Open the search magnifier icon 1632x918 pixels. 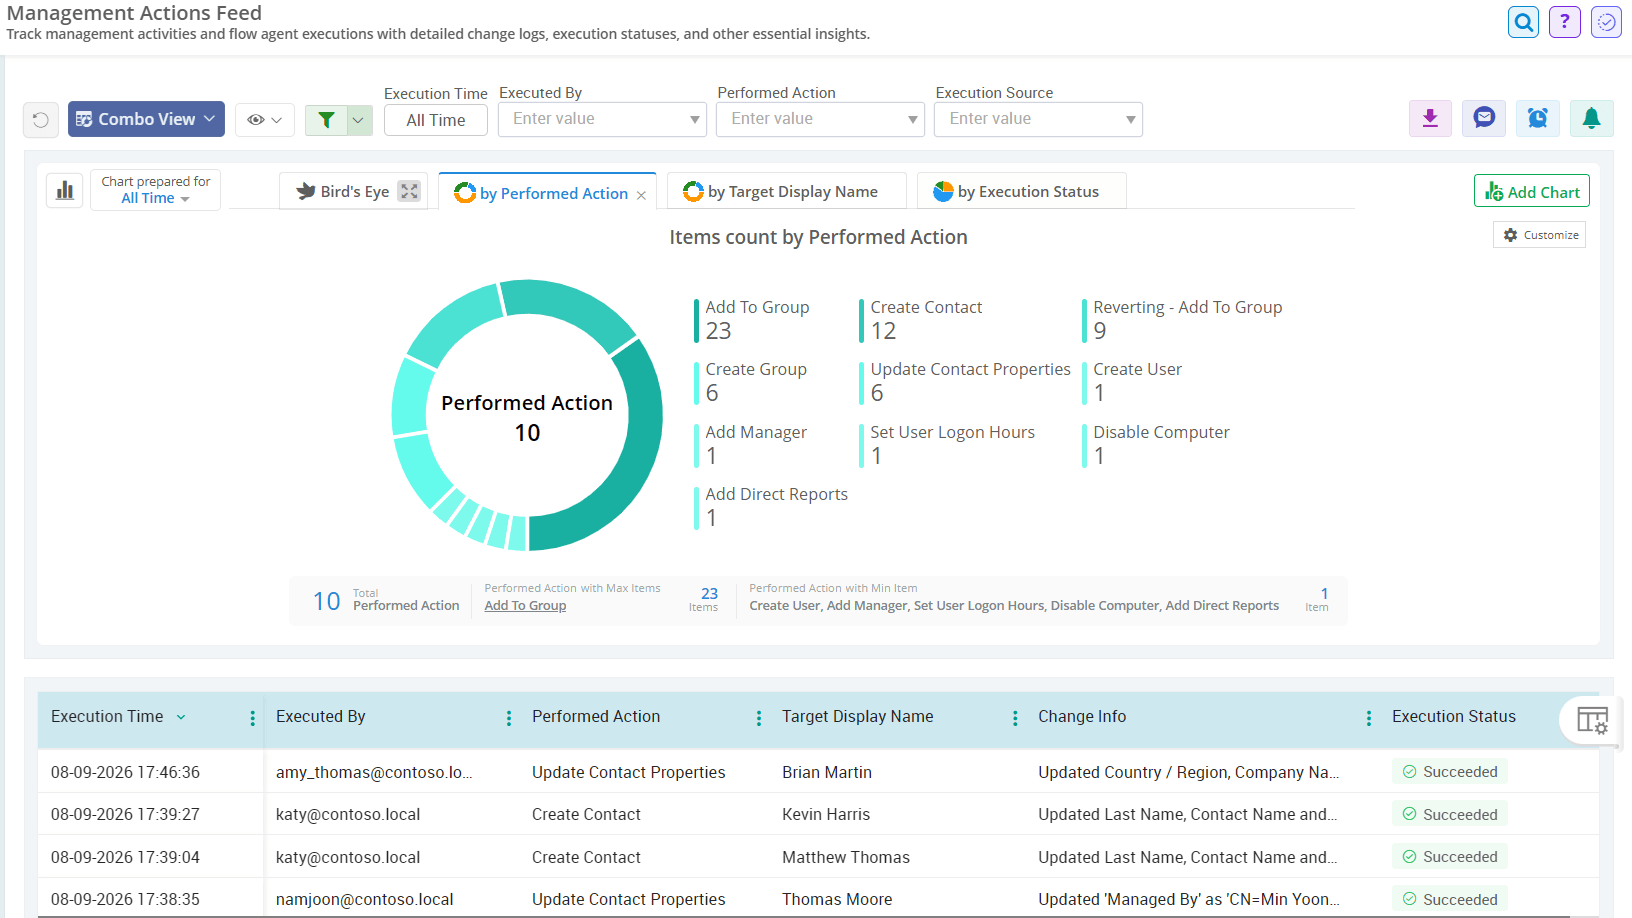coord(1523,22)
